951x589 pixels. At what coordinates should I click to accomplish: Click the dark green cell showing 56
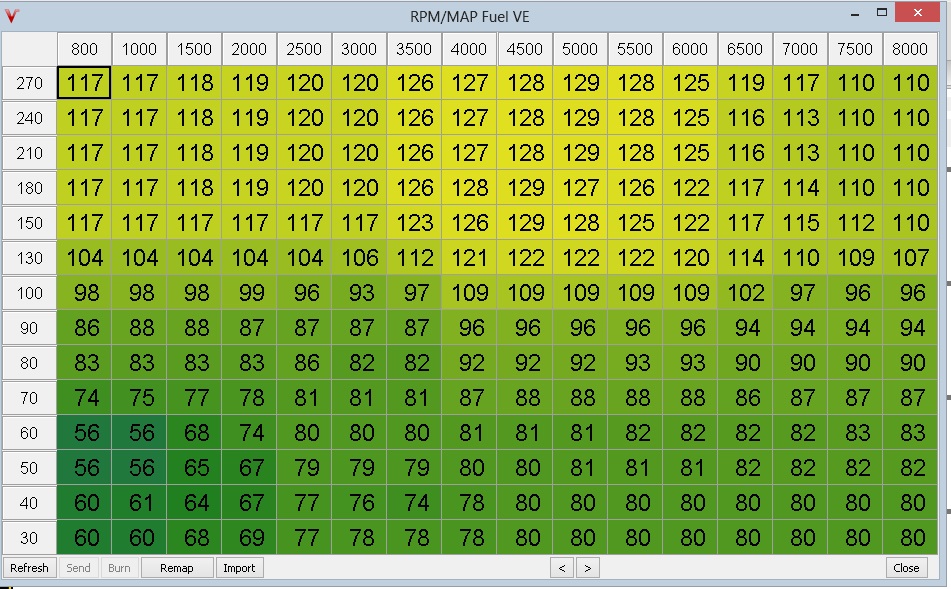point(84,433)
